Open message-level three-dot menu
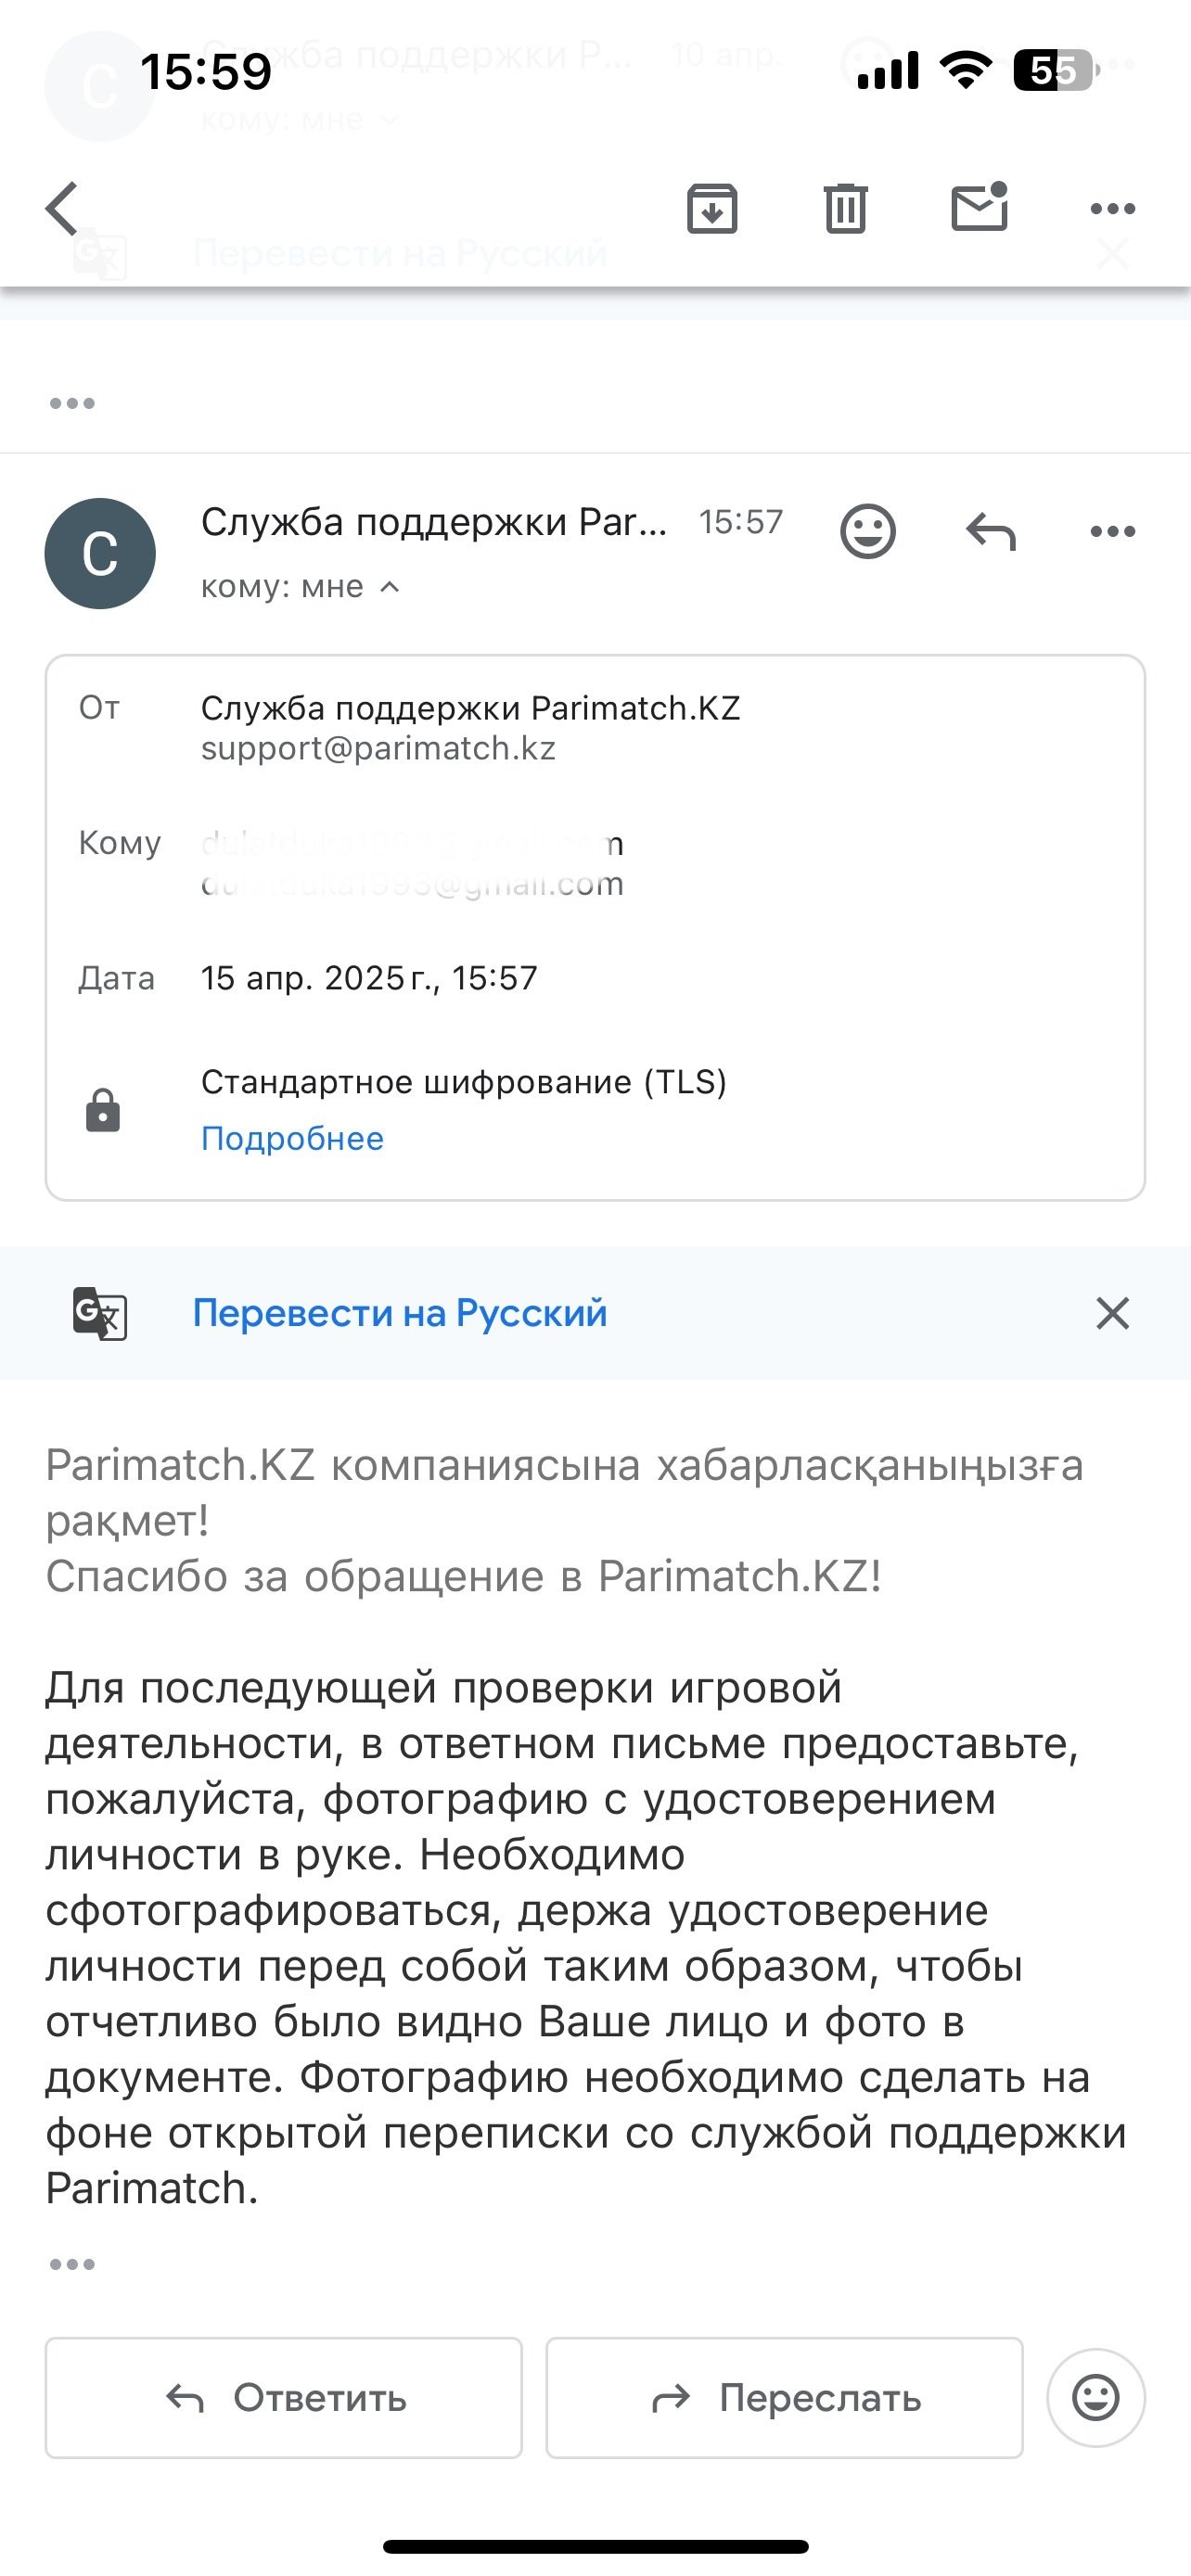Image resolution: width=1191 pixels, height=2576 pixels. point(1112,531)
